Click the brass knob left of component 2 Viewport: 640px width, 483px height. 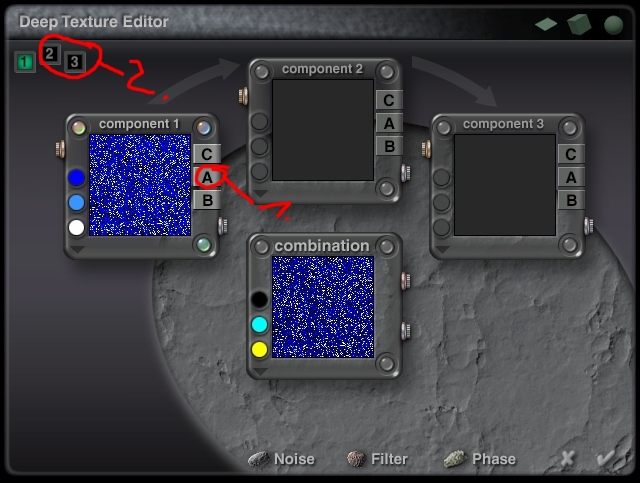coord(243,95)
